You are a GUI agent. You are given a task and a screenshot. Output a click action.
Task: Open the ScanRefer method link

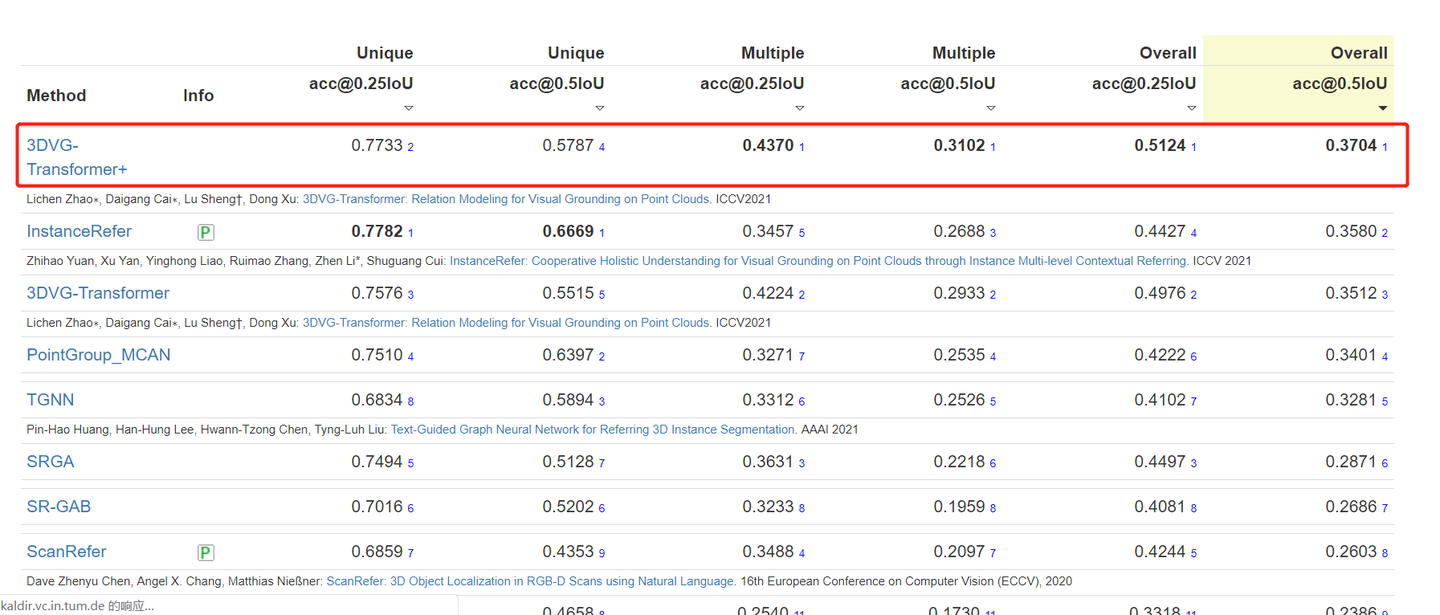(66, 551)
